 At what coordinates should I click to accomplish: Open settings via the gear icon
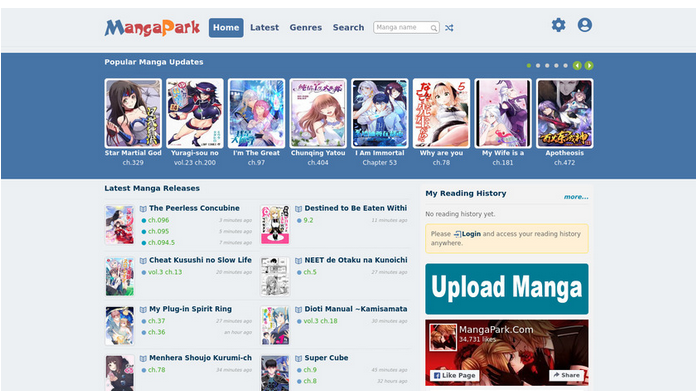(558, 25)
